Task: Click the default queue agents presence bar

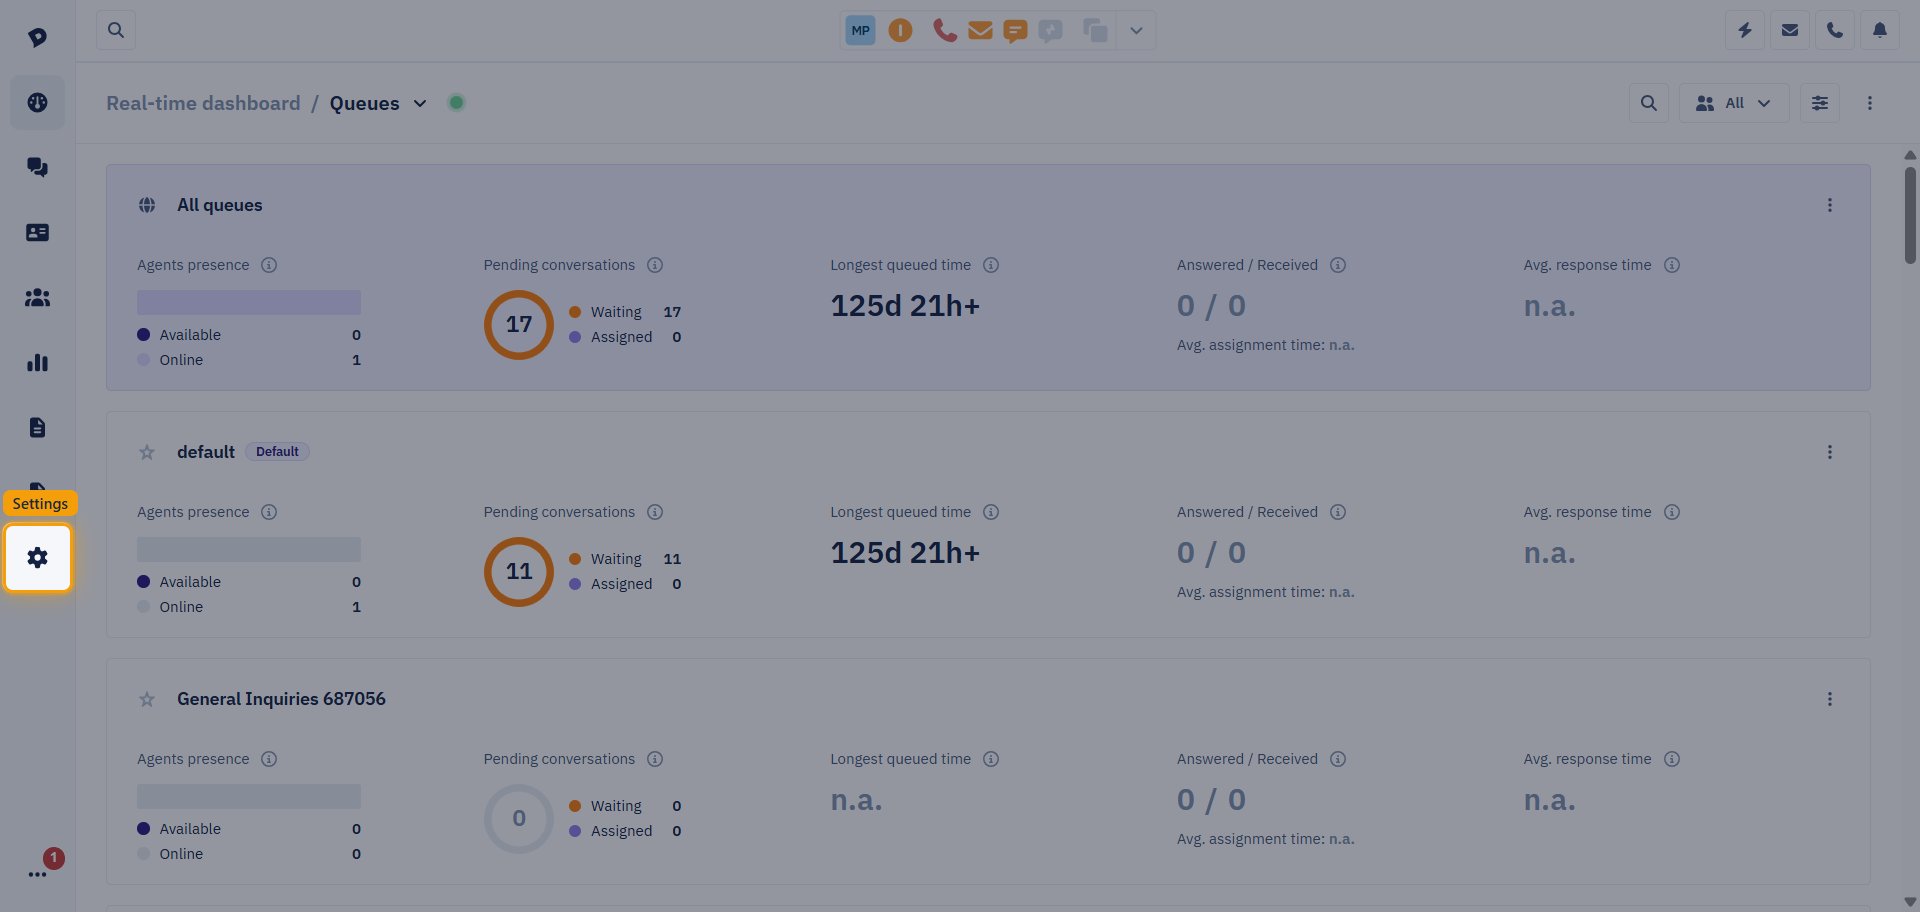Action: [x=249, y=549]
